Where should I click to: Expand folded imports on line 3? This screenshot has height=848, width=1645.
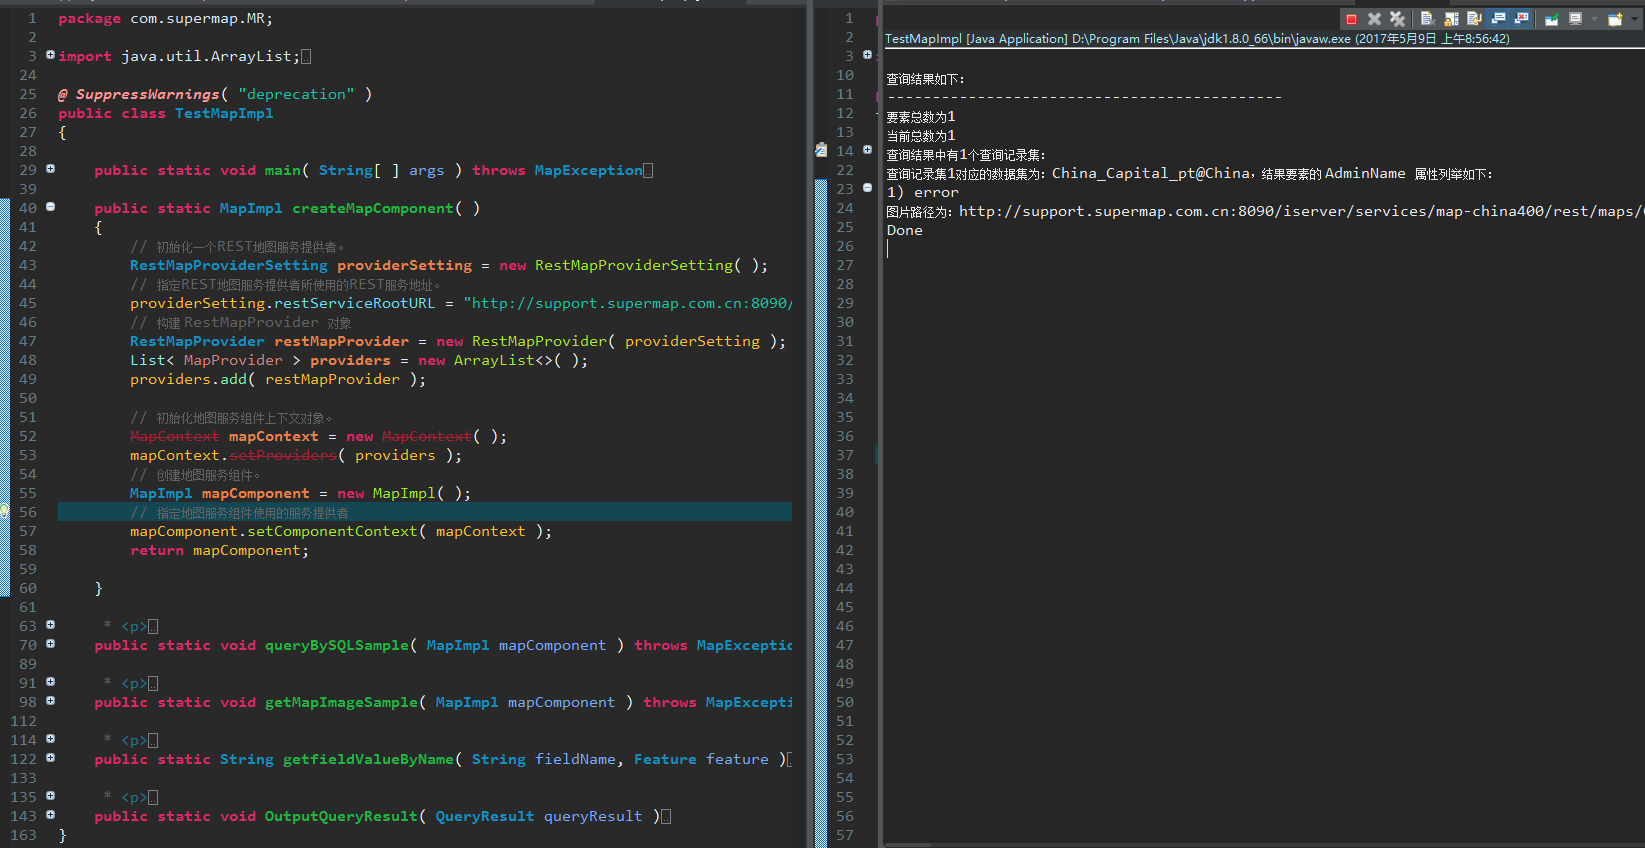[x=50, y=55]
